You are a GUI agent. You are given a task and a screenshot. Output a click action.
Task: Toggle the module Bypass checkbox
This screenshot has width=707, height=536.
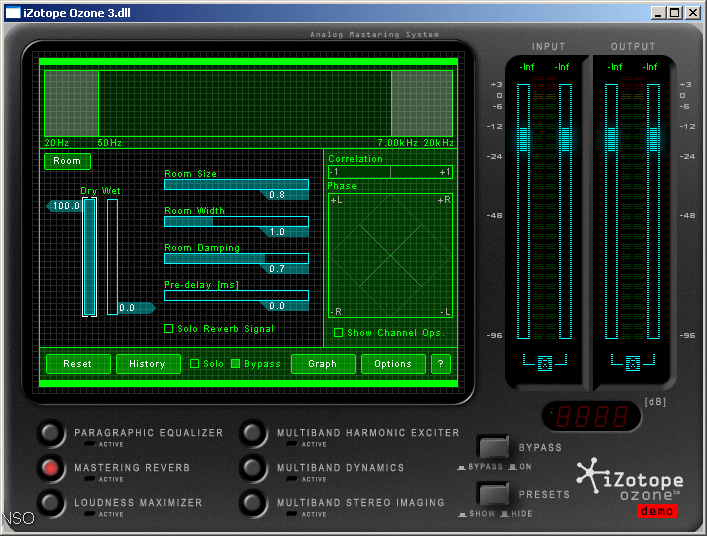(x=235, y=363)
